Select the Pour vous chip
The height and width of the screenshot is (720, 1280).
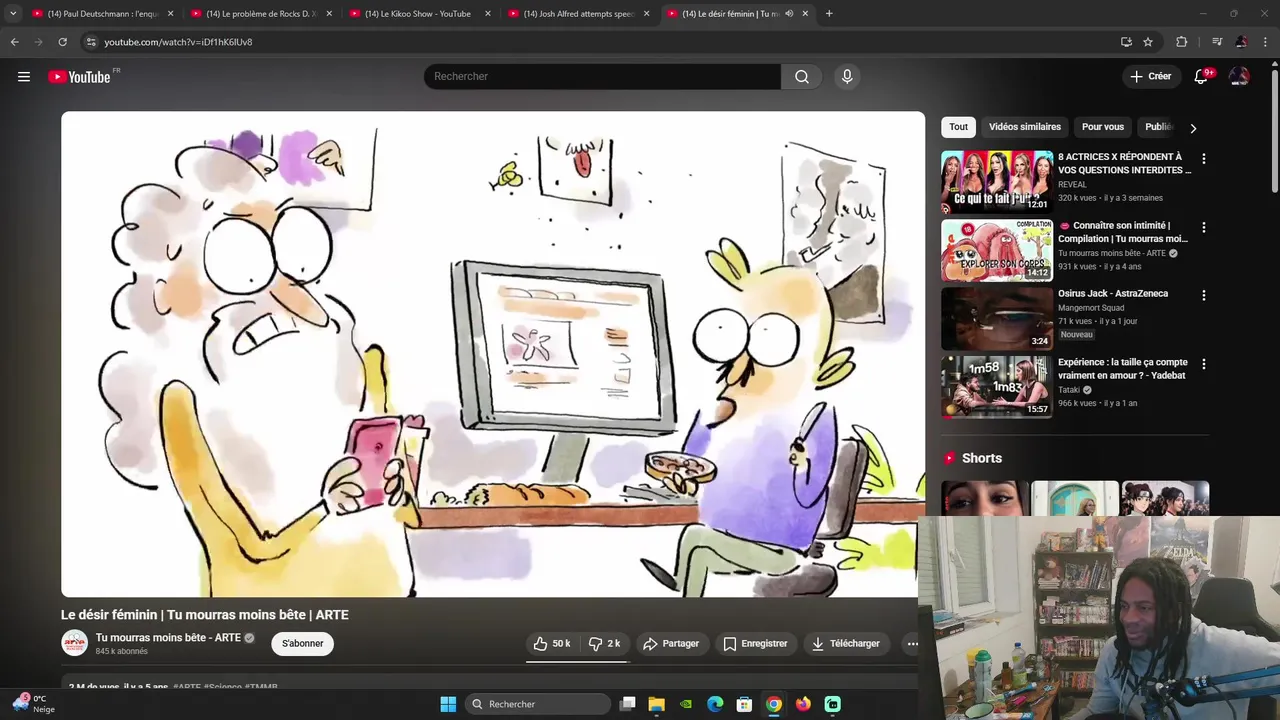1103,127
